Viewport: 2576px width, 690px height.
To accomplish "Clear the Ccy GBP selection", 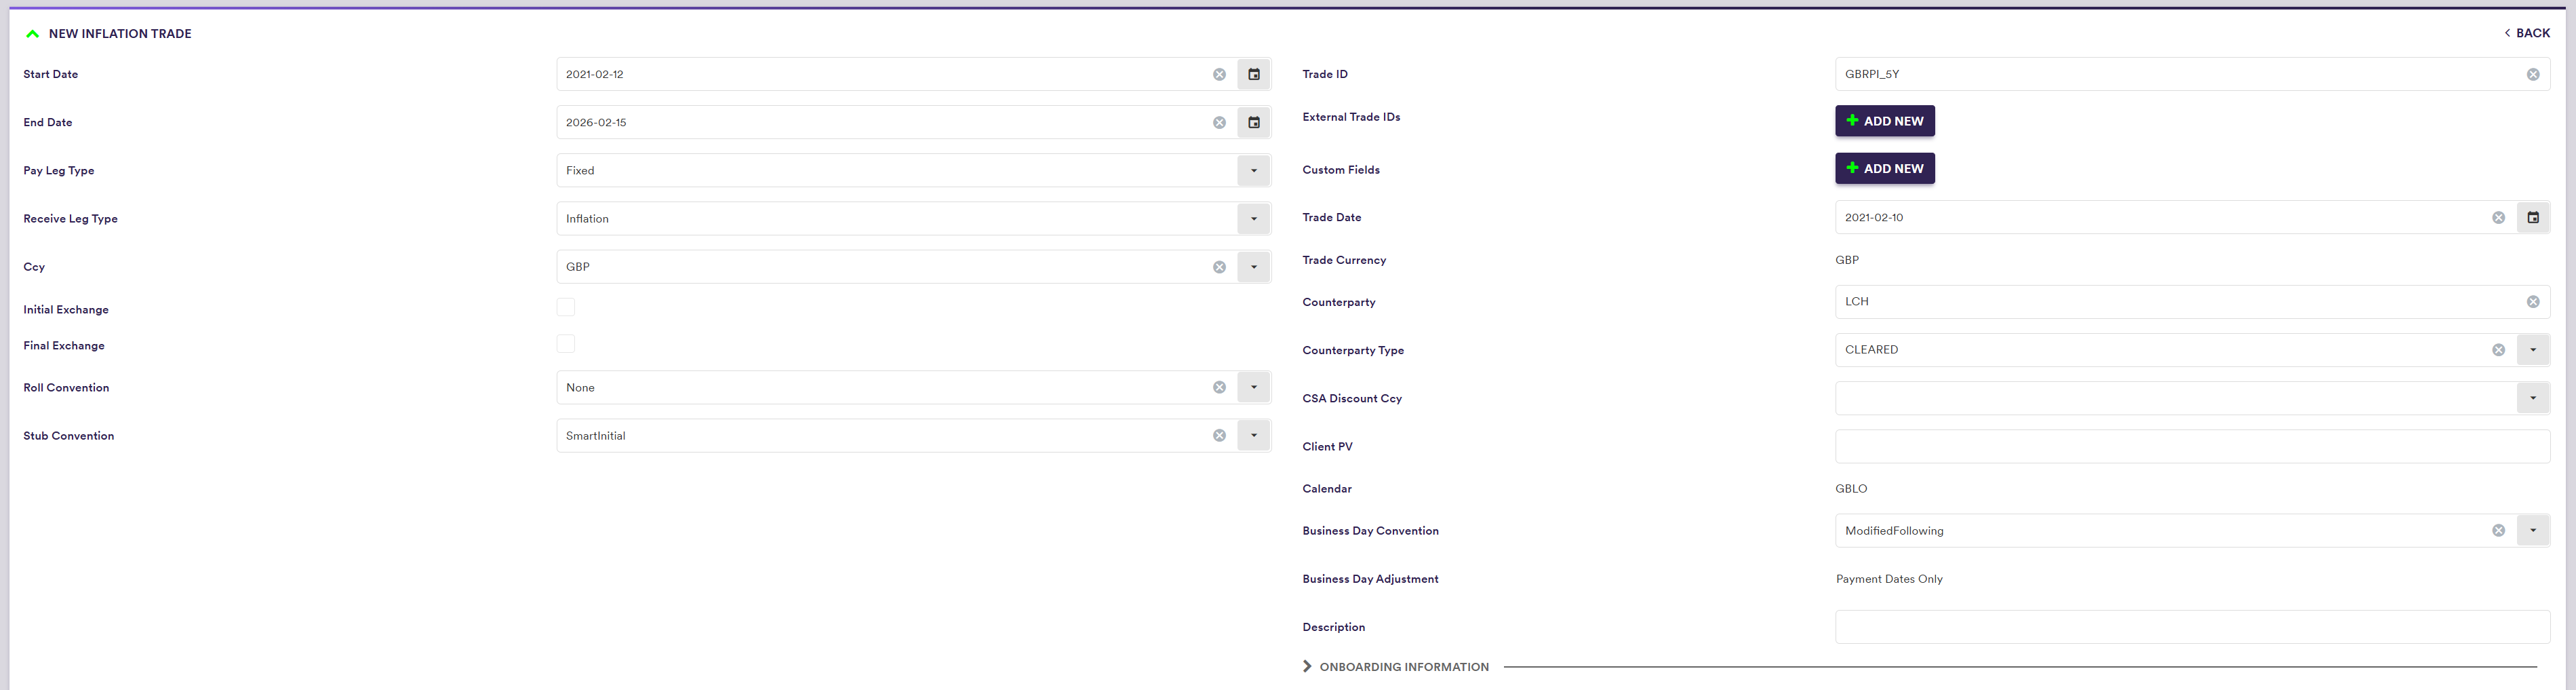I will tap(1219, 267).
